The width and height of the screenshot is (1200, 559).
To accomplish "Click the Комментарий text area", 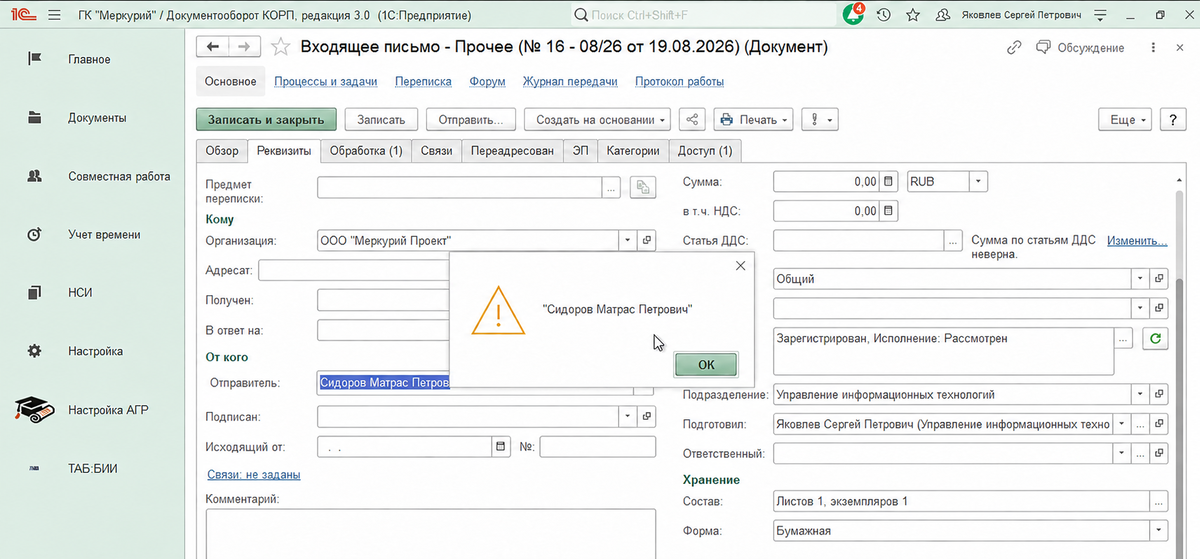I will [430, 533].
